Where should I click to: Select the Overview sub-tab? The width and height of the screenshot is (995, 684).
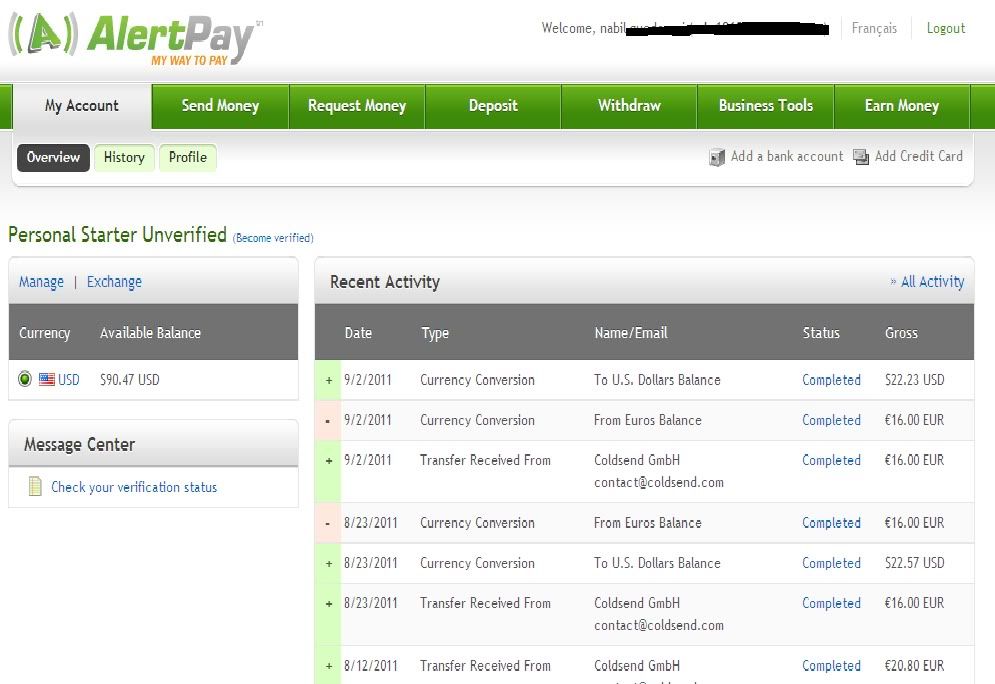tap(53, 157)
